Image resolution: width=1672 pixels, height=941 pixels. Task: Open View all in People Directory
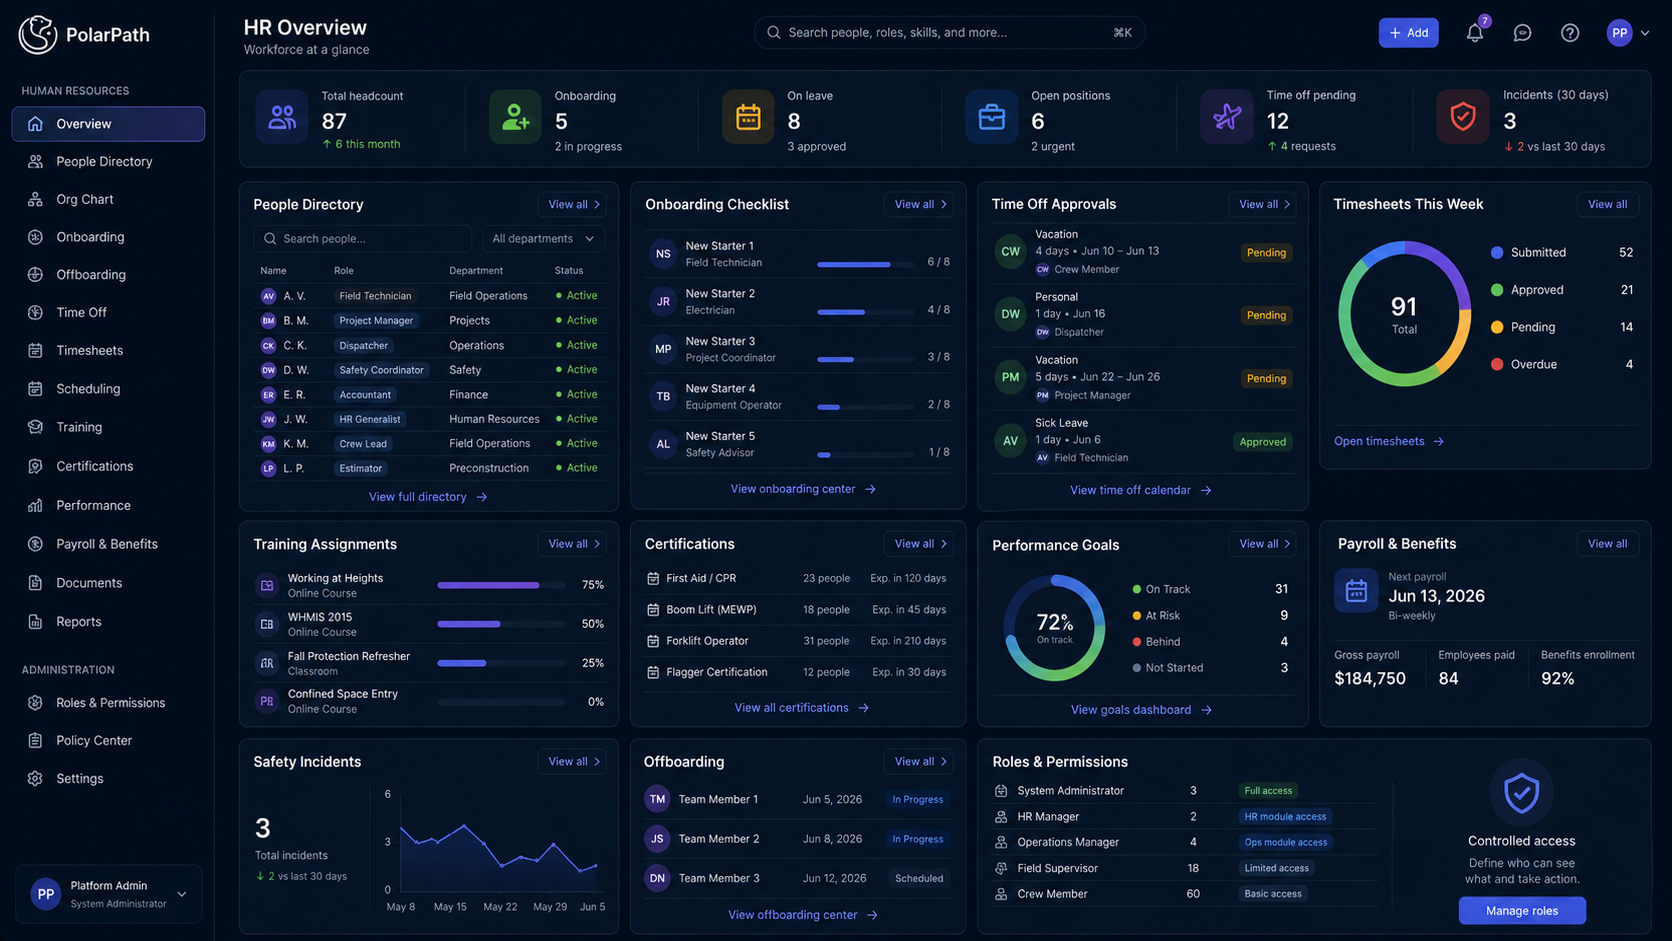(574, 204)
